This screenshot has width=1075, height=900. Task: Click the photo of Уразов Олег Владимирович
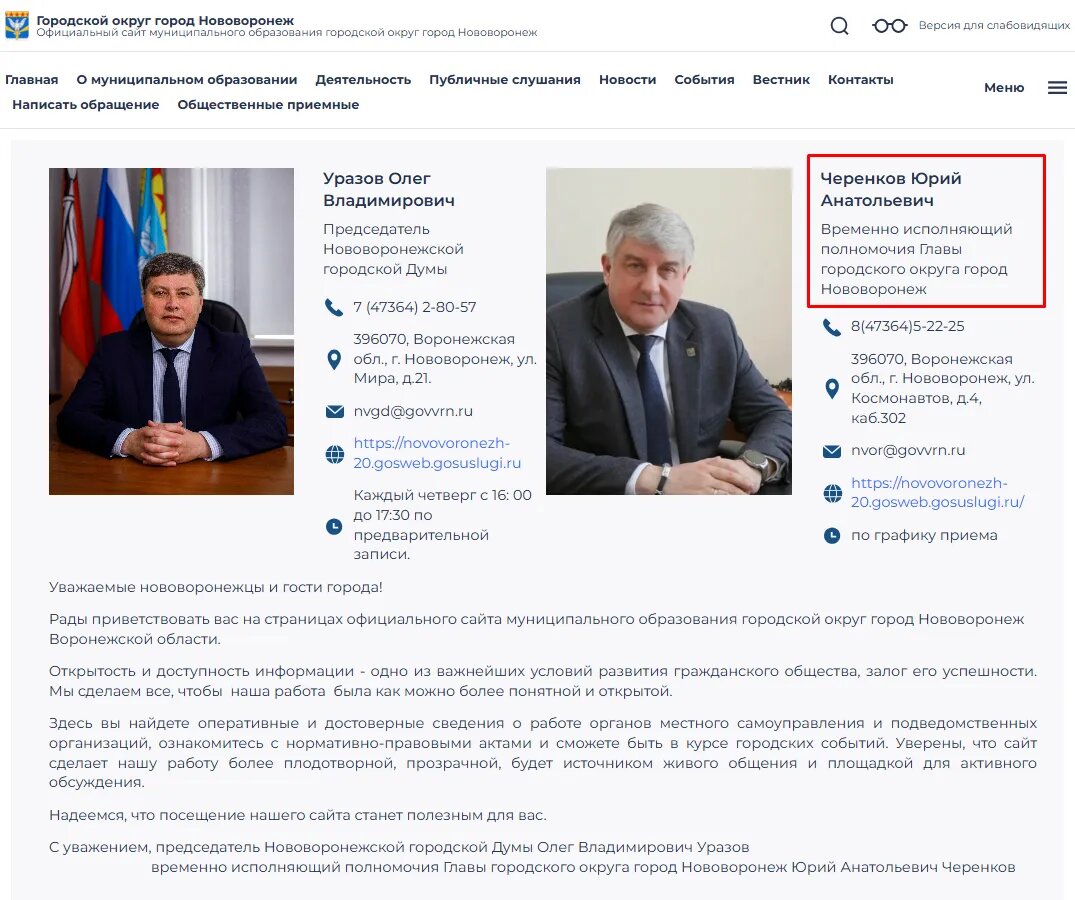tap(171, 331)
